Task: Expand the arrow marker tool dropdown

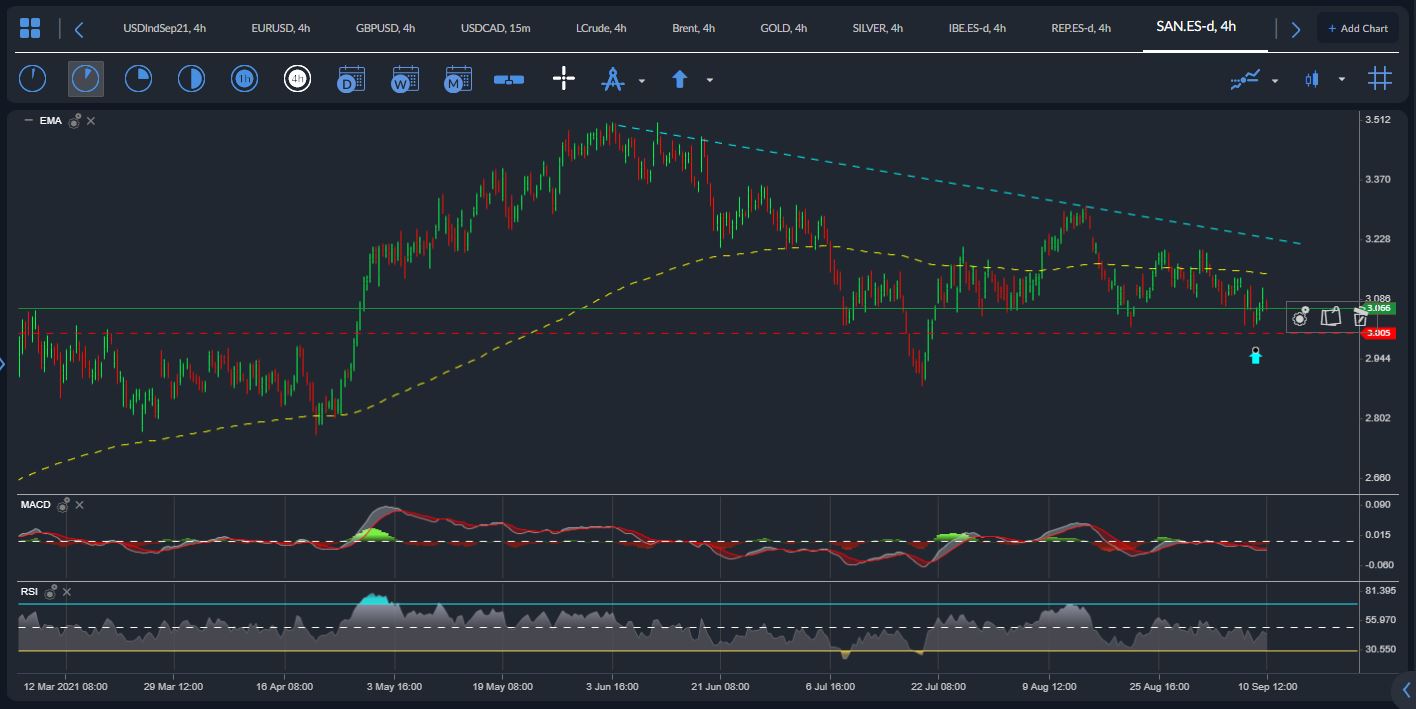Action: (710, 80)
